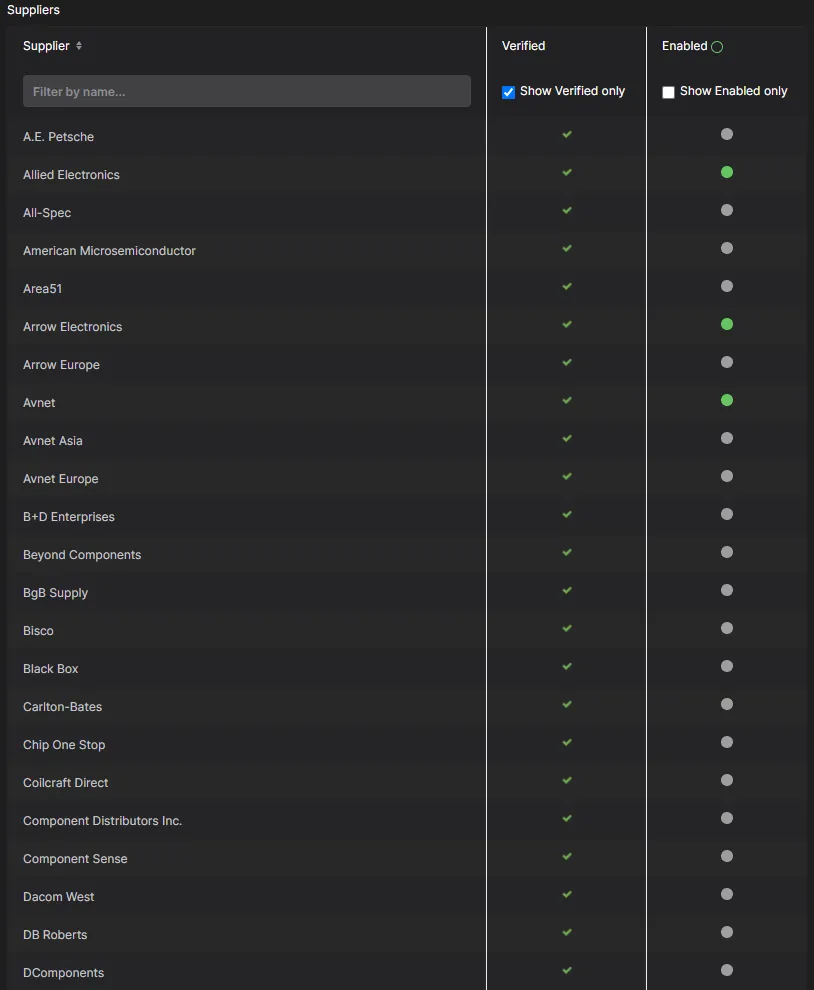This screenshot has width=814, height=990.
Task: Click verified checkmark for Arrow Europe
Action: pos(567,362)
